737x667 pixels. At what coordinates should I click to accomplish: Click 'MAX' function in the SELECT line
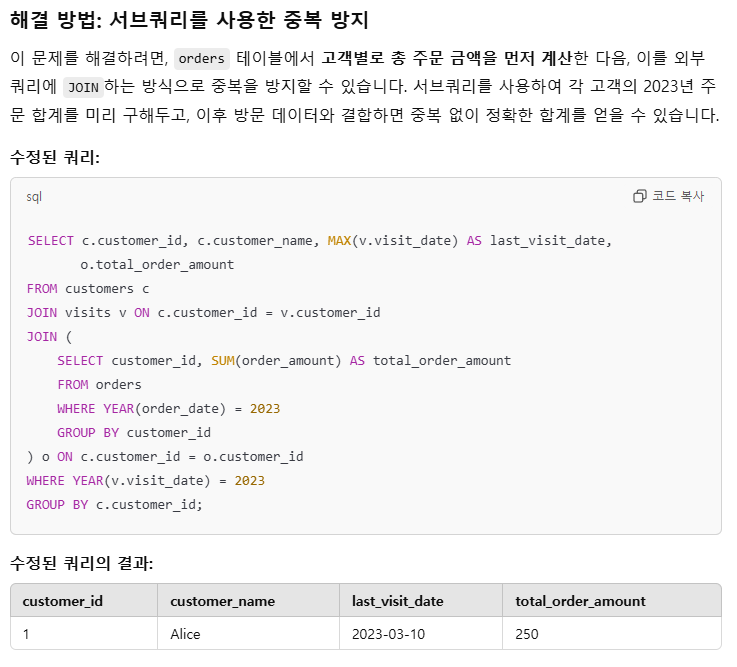point(339,241)
